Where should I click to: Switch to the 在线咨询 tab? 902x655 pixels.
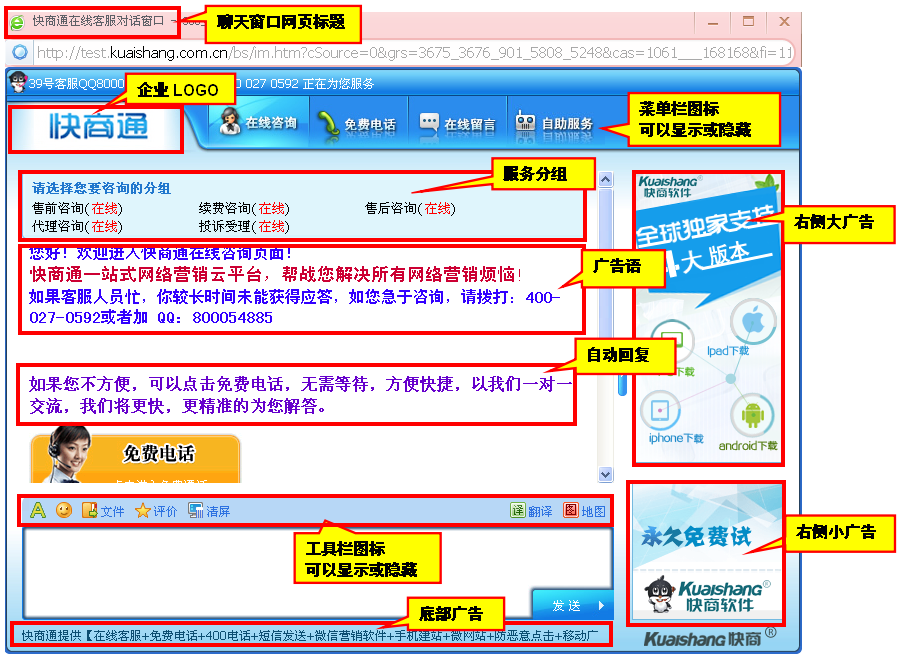point(258,124)
